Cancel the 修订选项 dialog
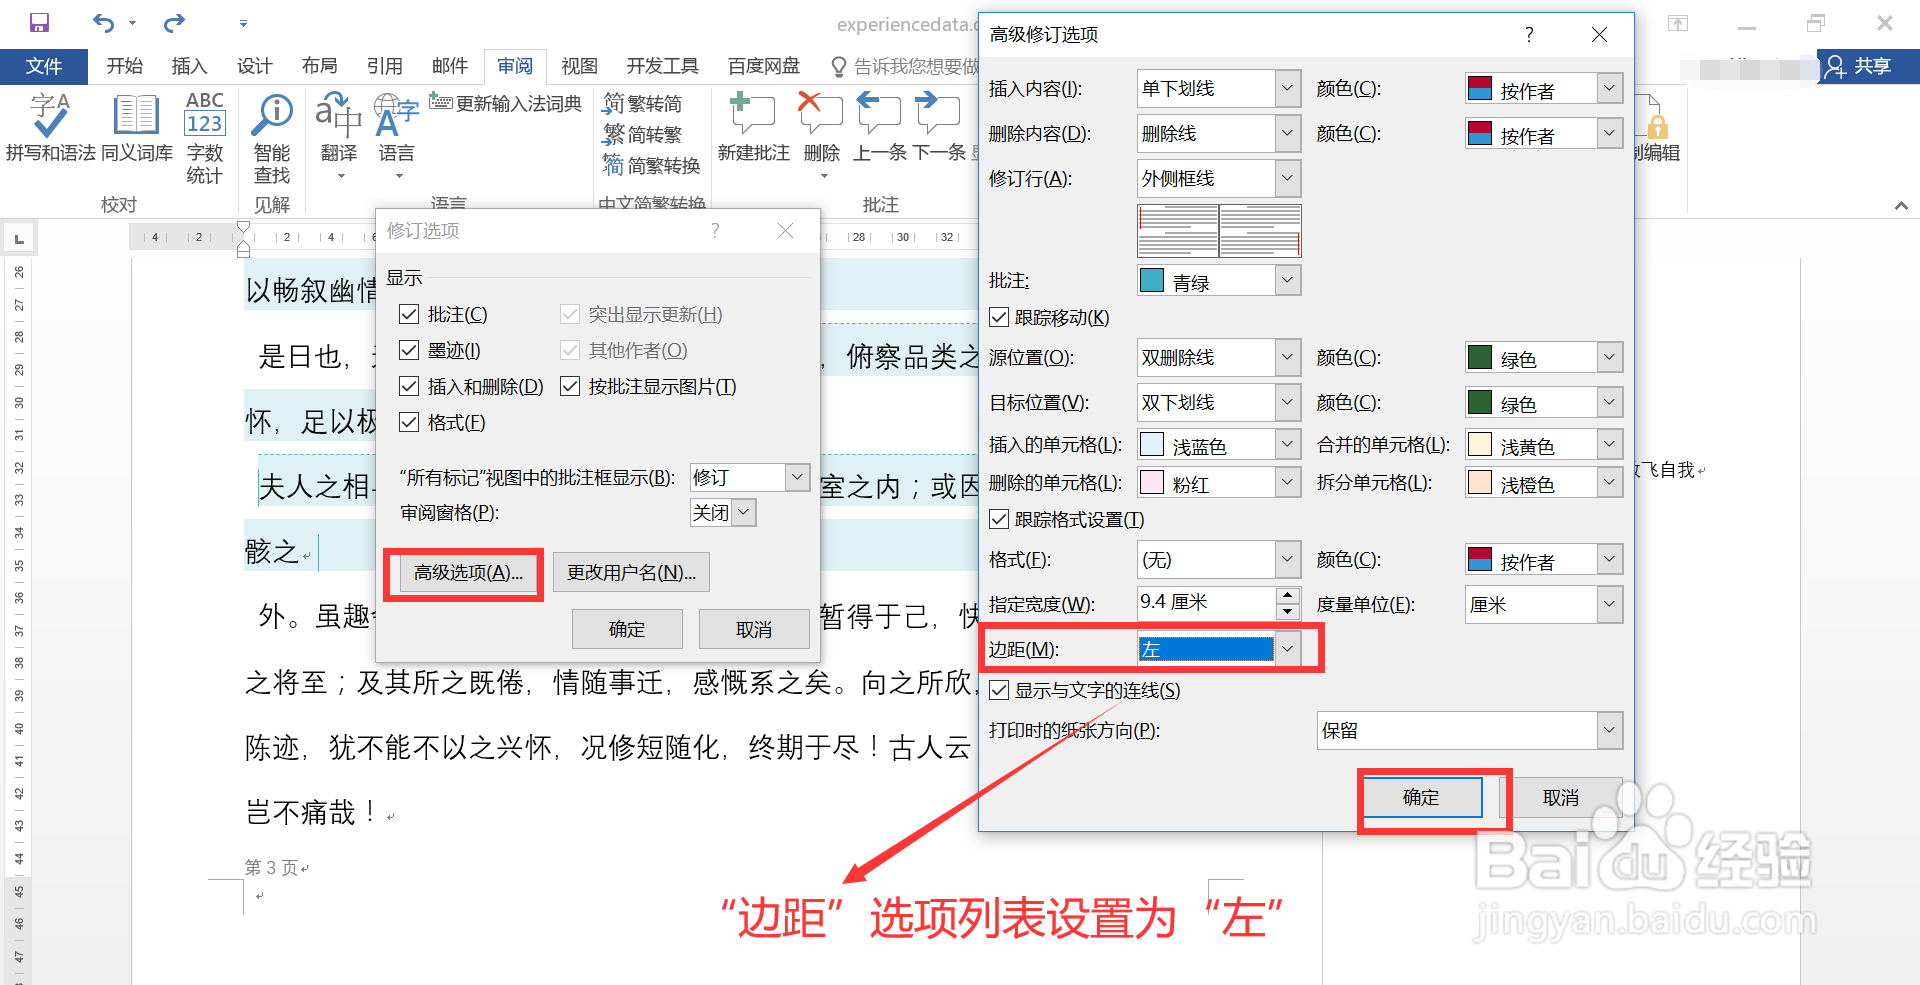The image size is (1920, 985). tap(754, 630)
